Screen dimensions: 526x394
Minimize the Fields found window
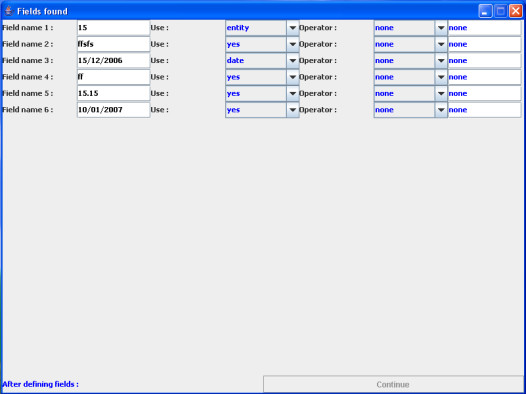tap(485, 11)
